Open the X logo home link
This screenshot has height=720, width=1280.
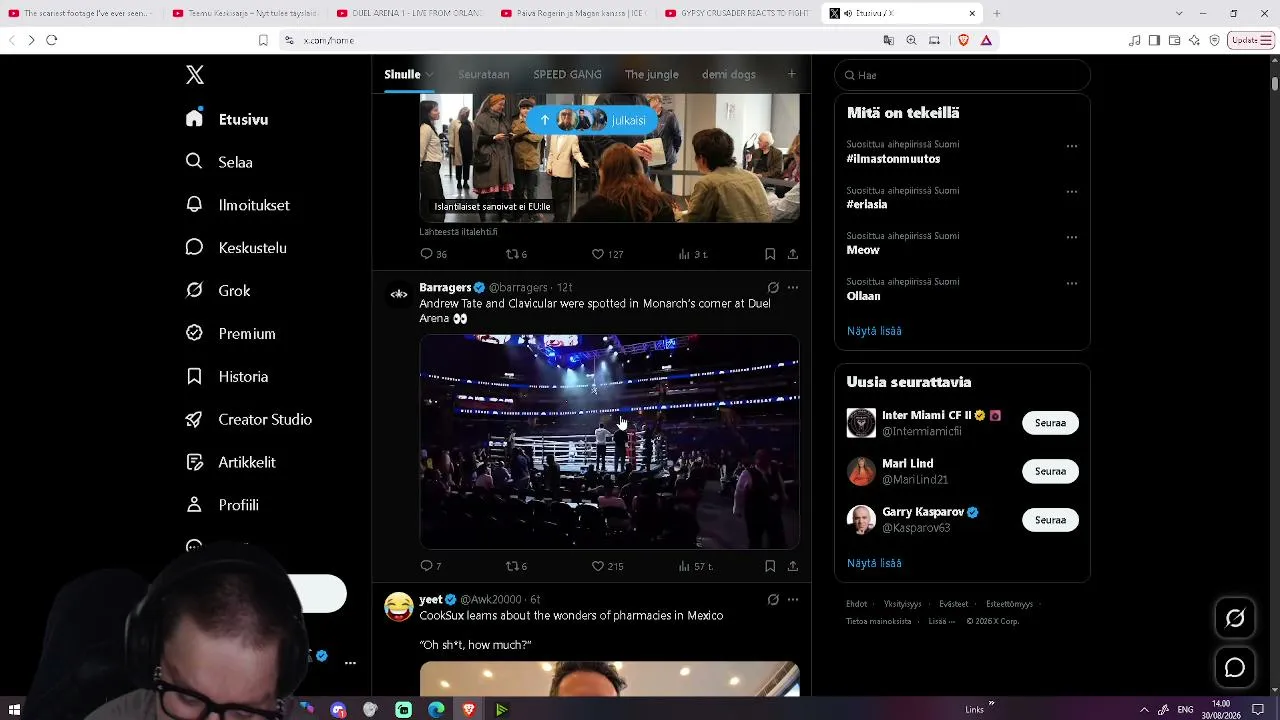coord(195,75)
